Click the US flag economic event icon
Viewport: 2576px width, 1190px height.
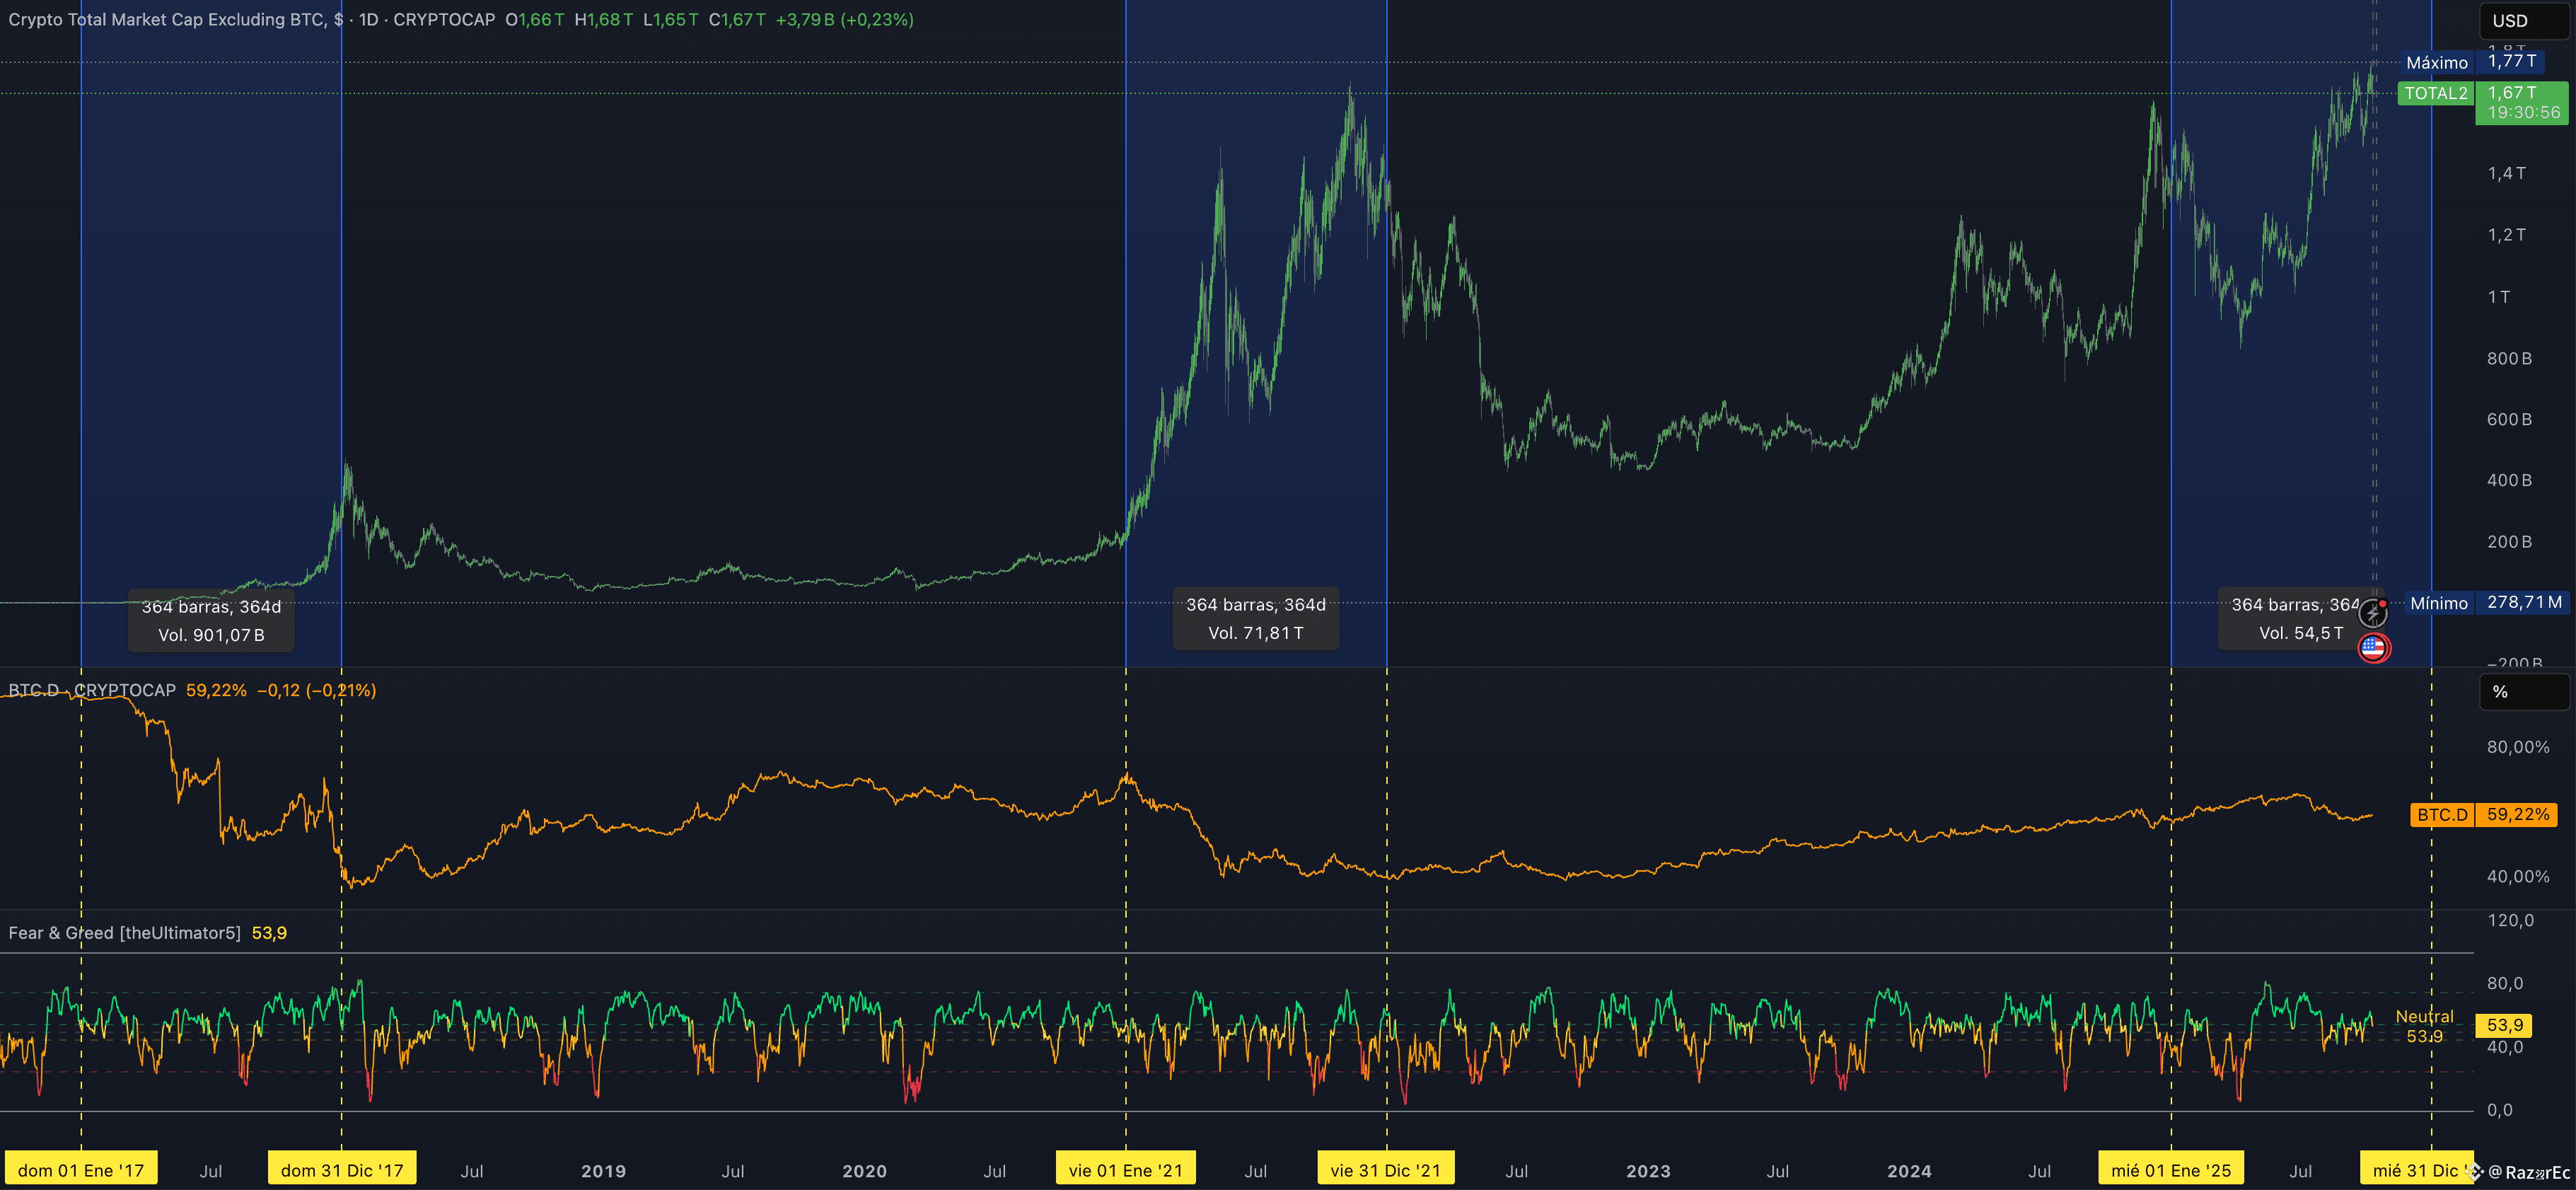[2373, 648]
